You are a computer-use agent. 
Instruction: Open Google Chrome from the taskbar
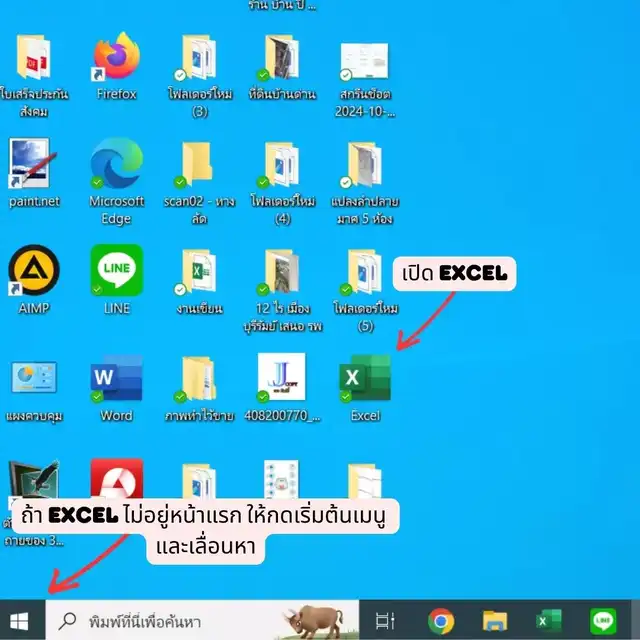pos(440,621)
